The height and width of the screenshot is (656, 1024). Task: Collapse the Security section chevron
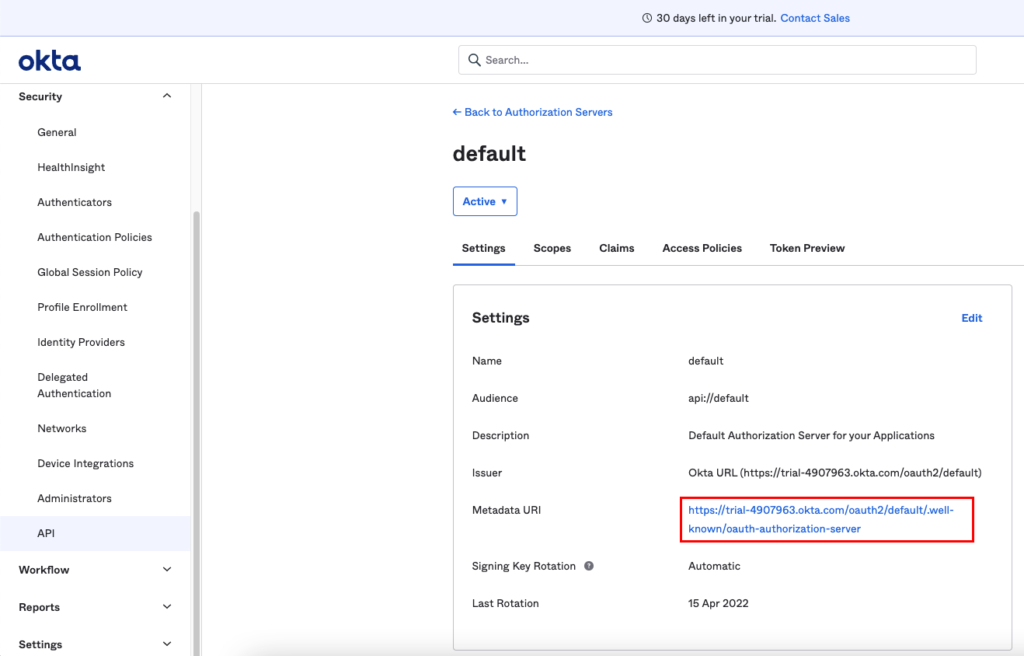[167, 97]
